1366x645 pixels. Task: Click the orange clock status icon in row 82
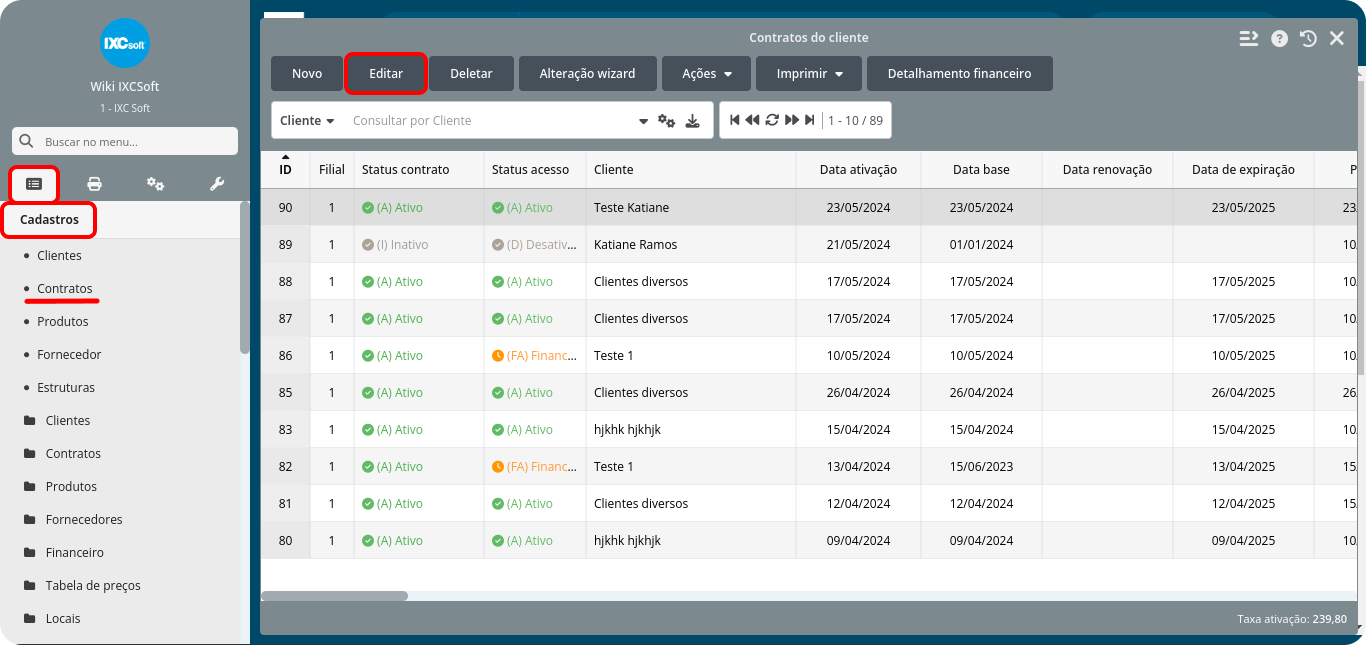[498, 467]
